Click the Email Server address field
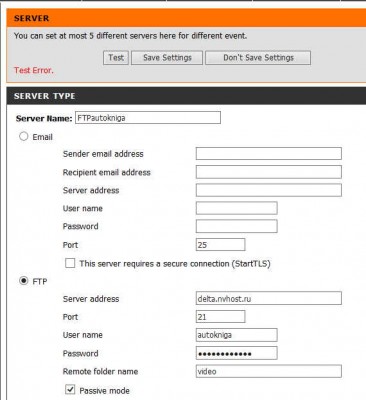Viewport: 366px width, 400px height. click(x=269, y=190)
